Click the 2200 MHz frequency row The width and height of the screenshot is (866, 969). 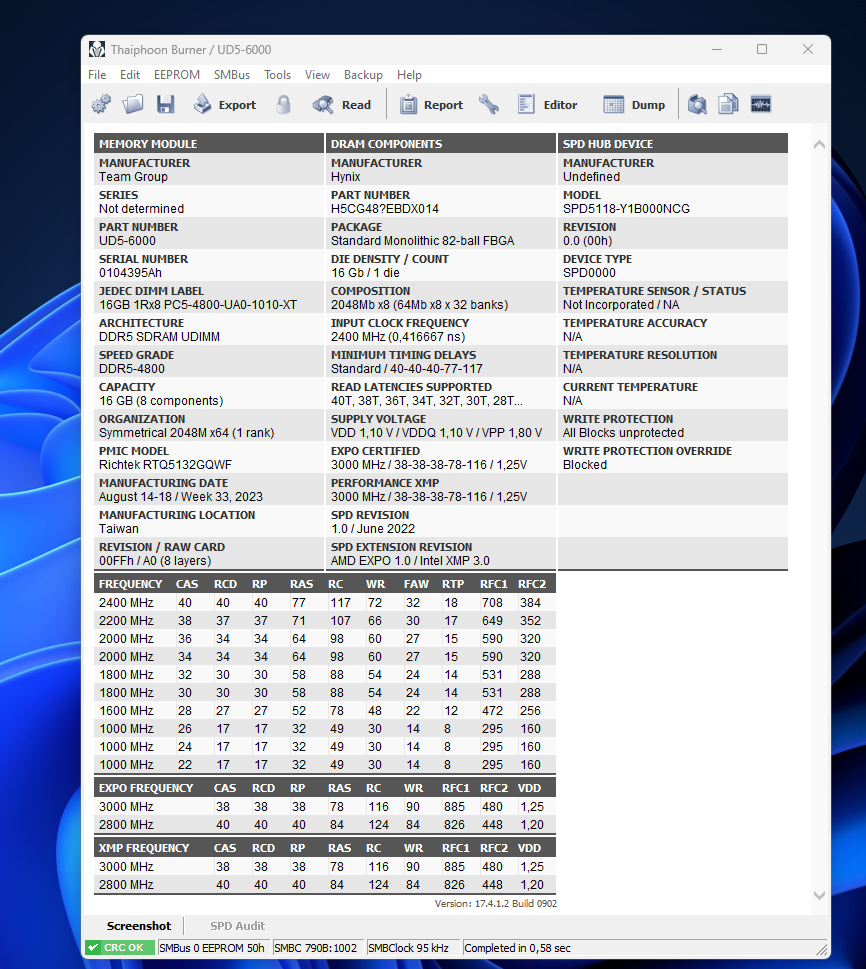(x=325, y=620)
